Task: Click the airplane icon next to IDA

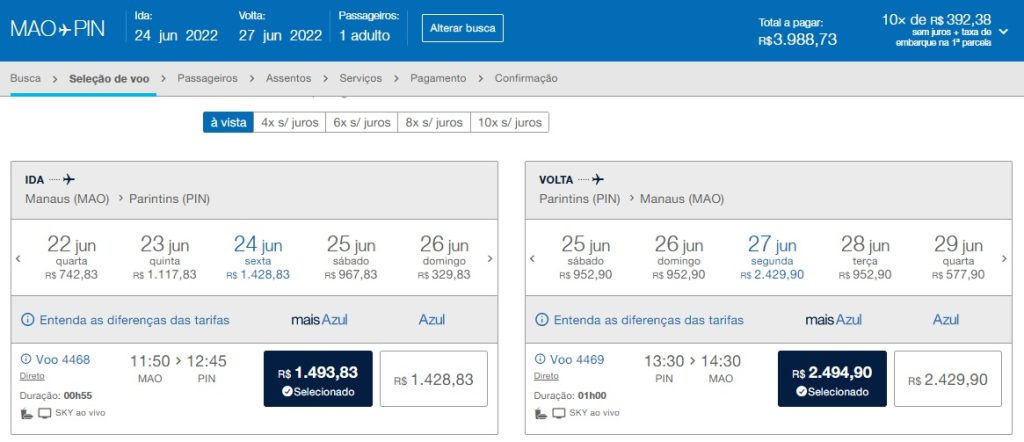Action: 69,180
